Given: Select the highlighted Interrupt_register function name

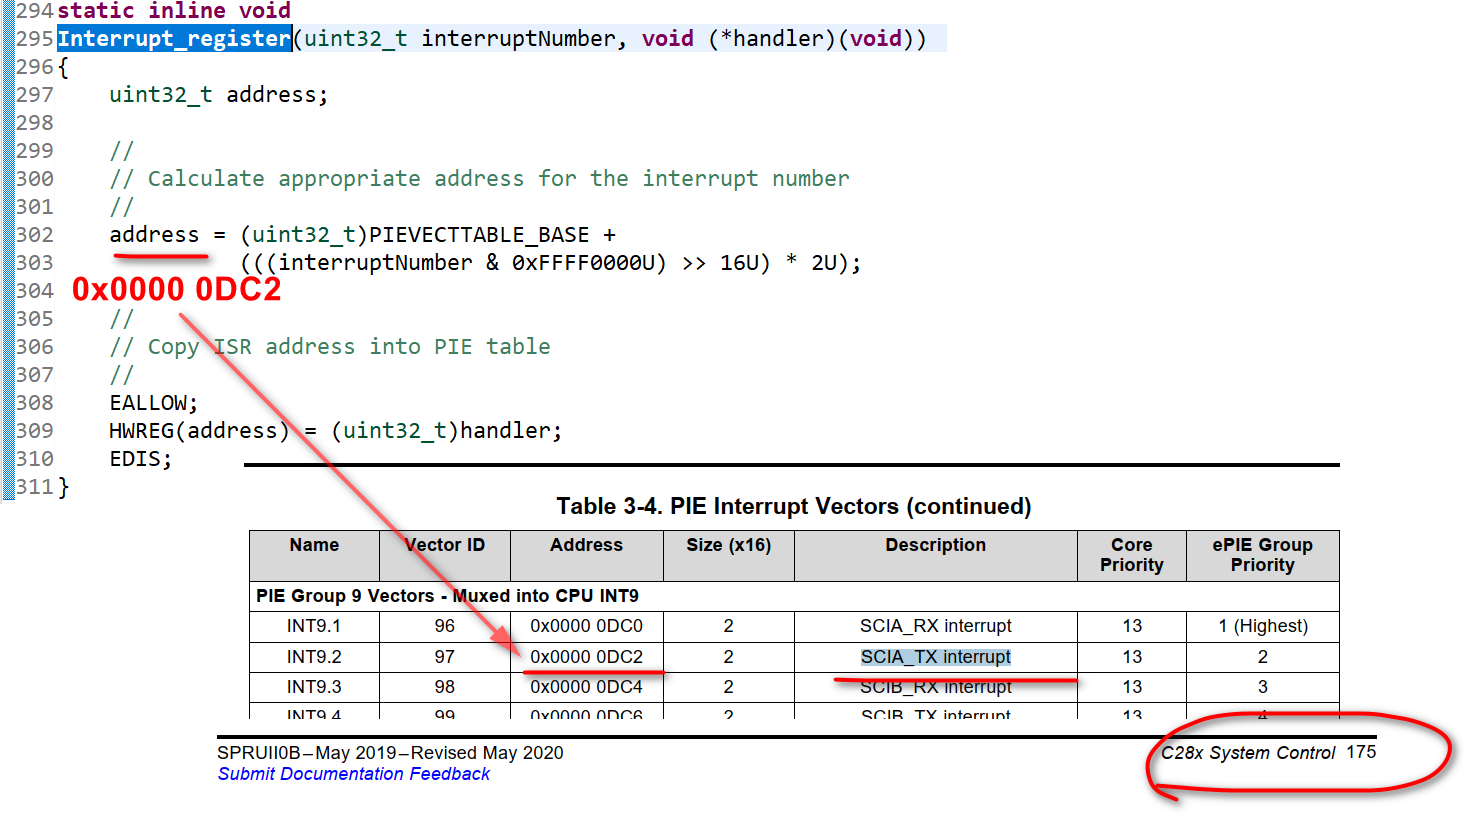Looking at the screenshot, I should (174, 39).
